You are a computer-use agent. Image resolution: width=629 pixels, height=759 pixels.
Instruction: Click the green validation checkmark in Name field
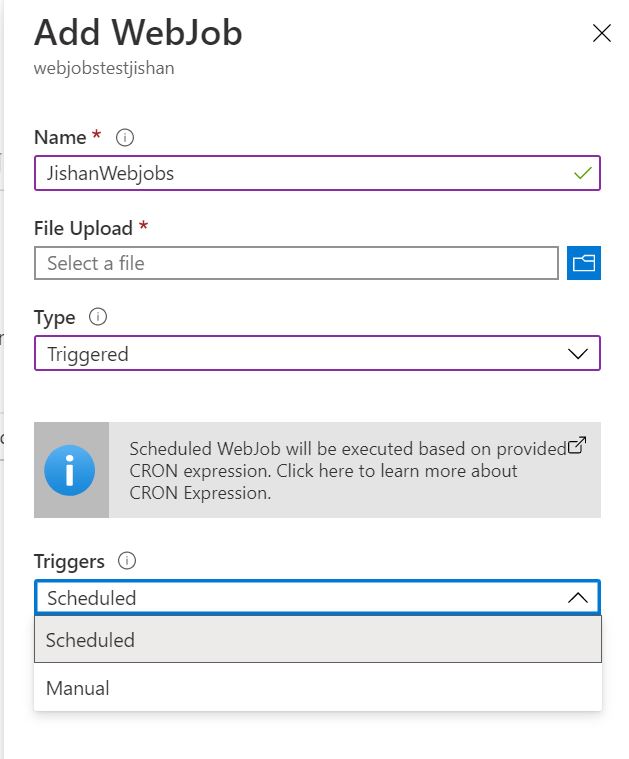click(x=583, y=173)
